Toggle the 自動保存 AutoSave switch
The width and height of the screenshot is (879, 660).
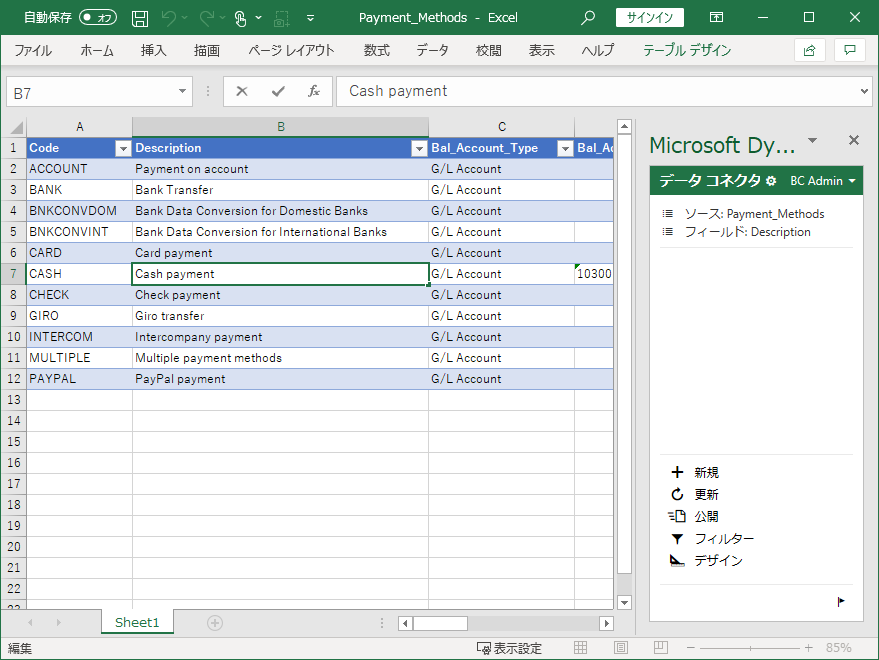click(x=98, y=18)
